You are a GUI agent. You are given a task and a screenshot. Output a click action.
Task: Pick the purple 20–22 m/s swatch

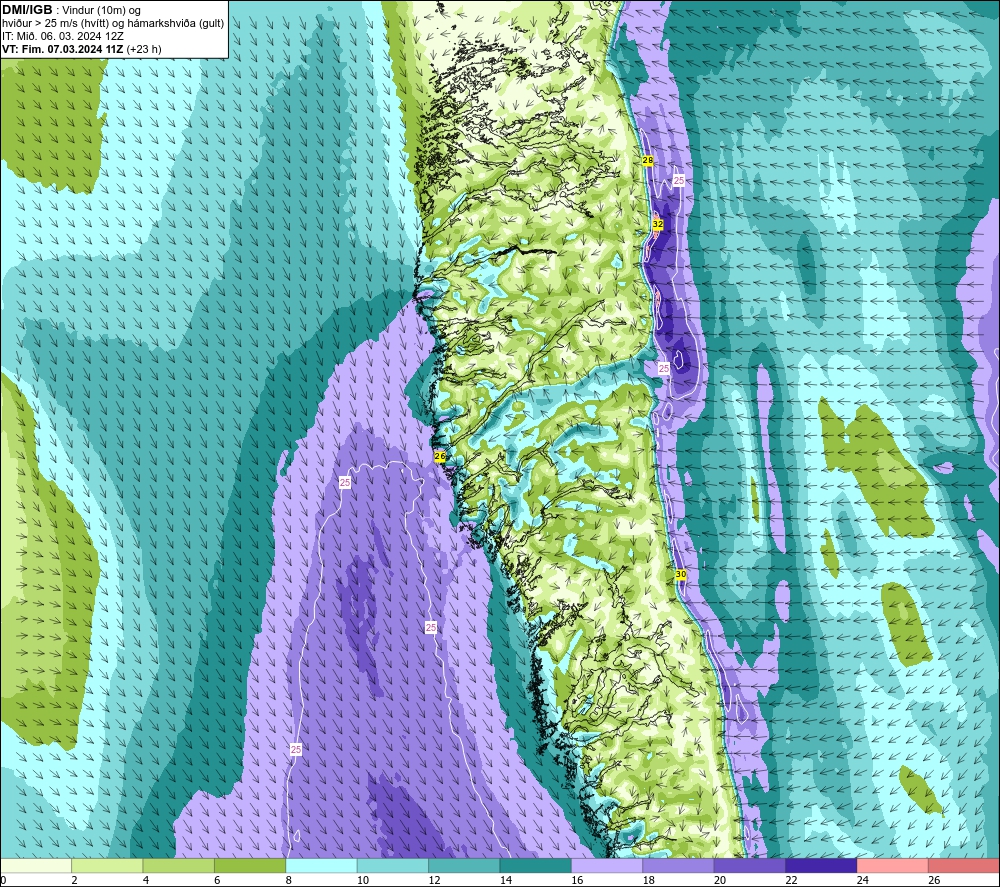750,865
